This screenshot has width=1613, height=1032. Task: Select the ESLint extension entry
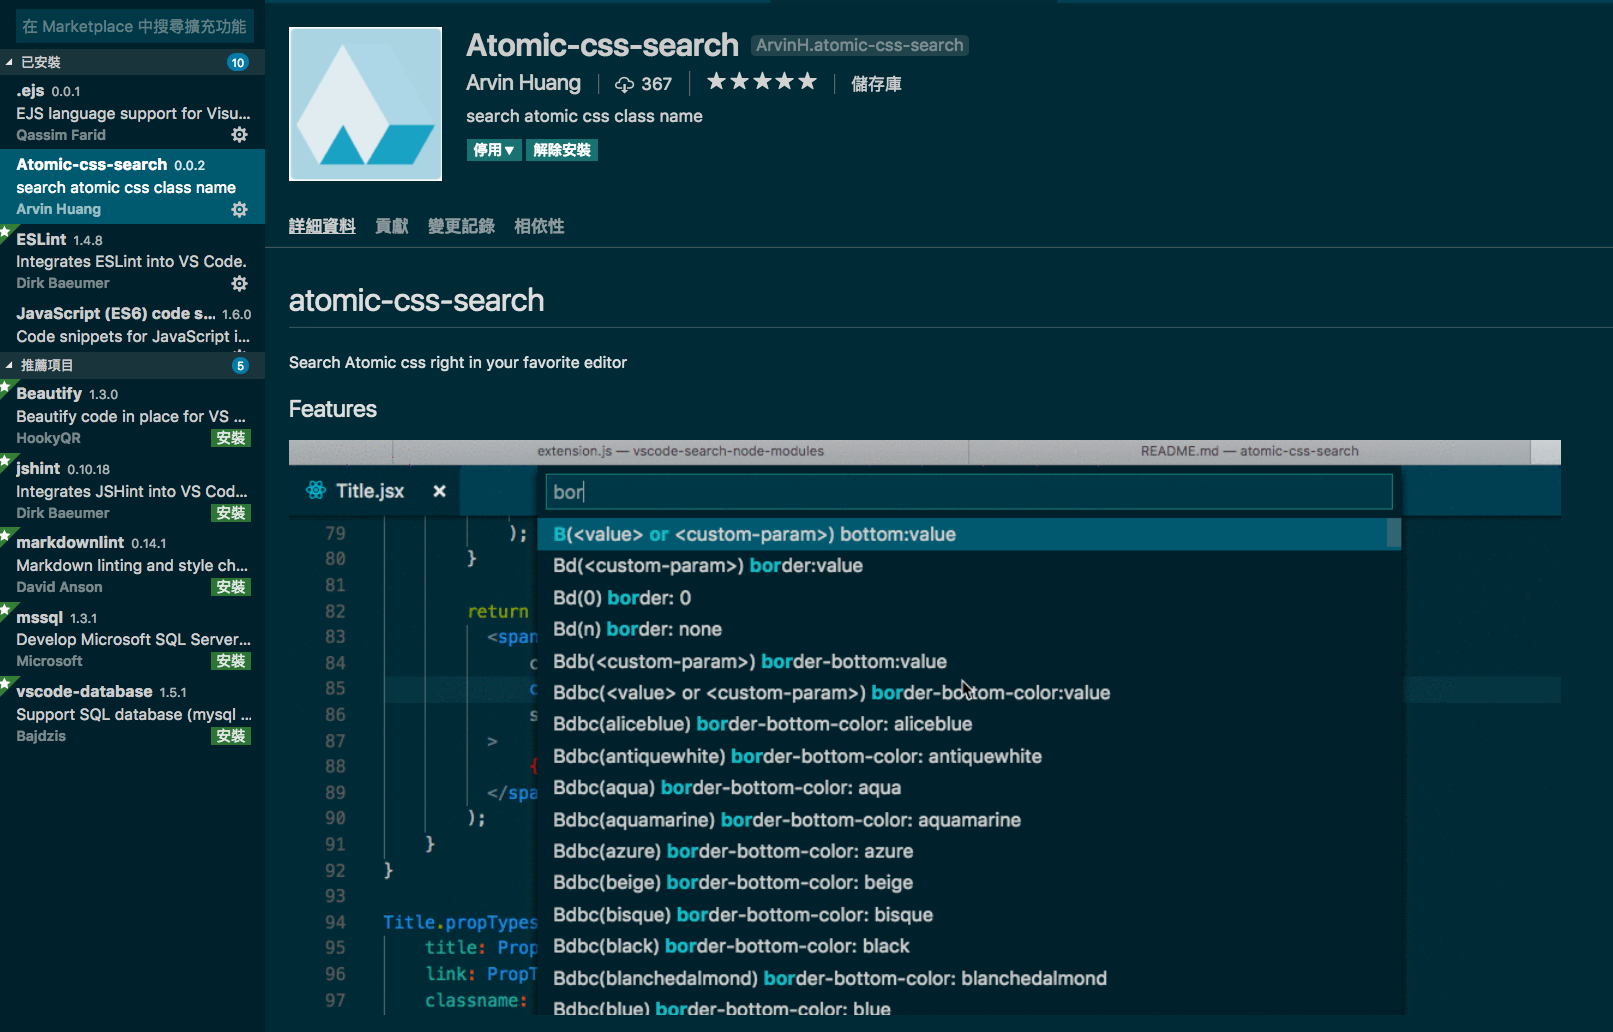click(x=132, y=261)
